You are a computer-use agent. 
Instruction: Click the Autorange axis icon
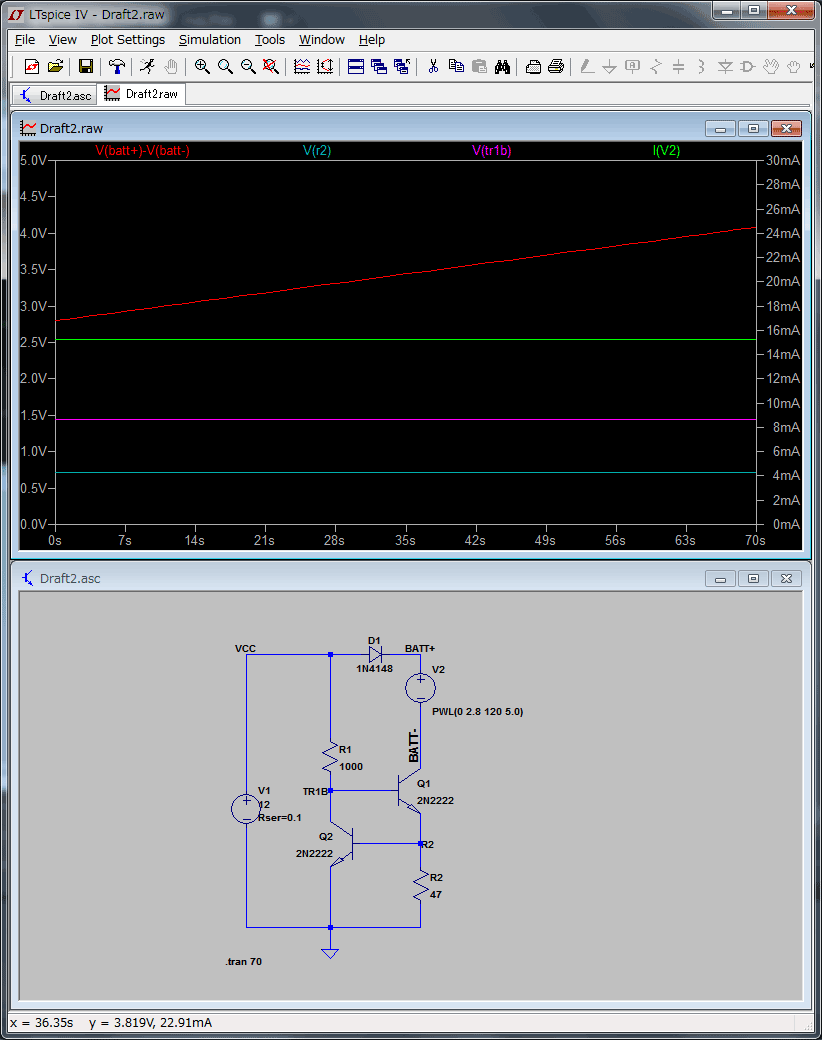pyautogui.click(x=325, y=66)
